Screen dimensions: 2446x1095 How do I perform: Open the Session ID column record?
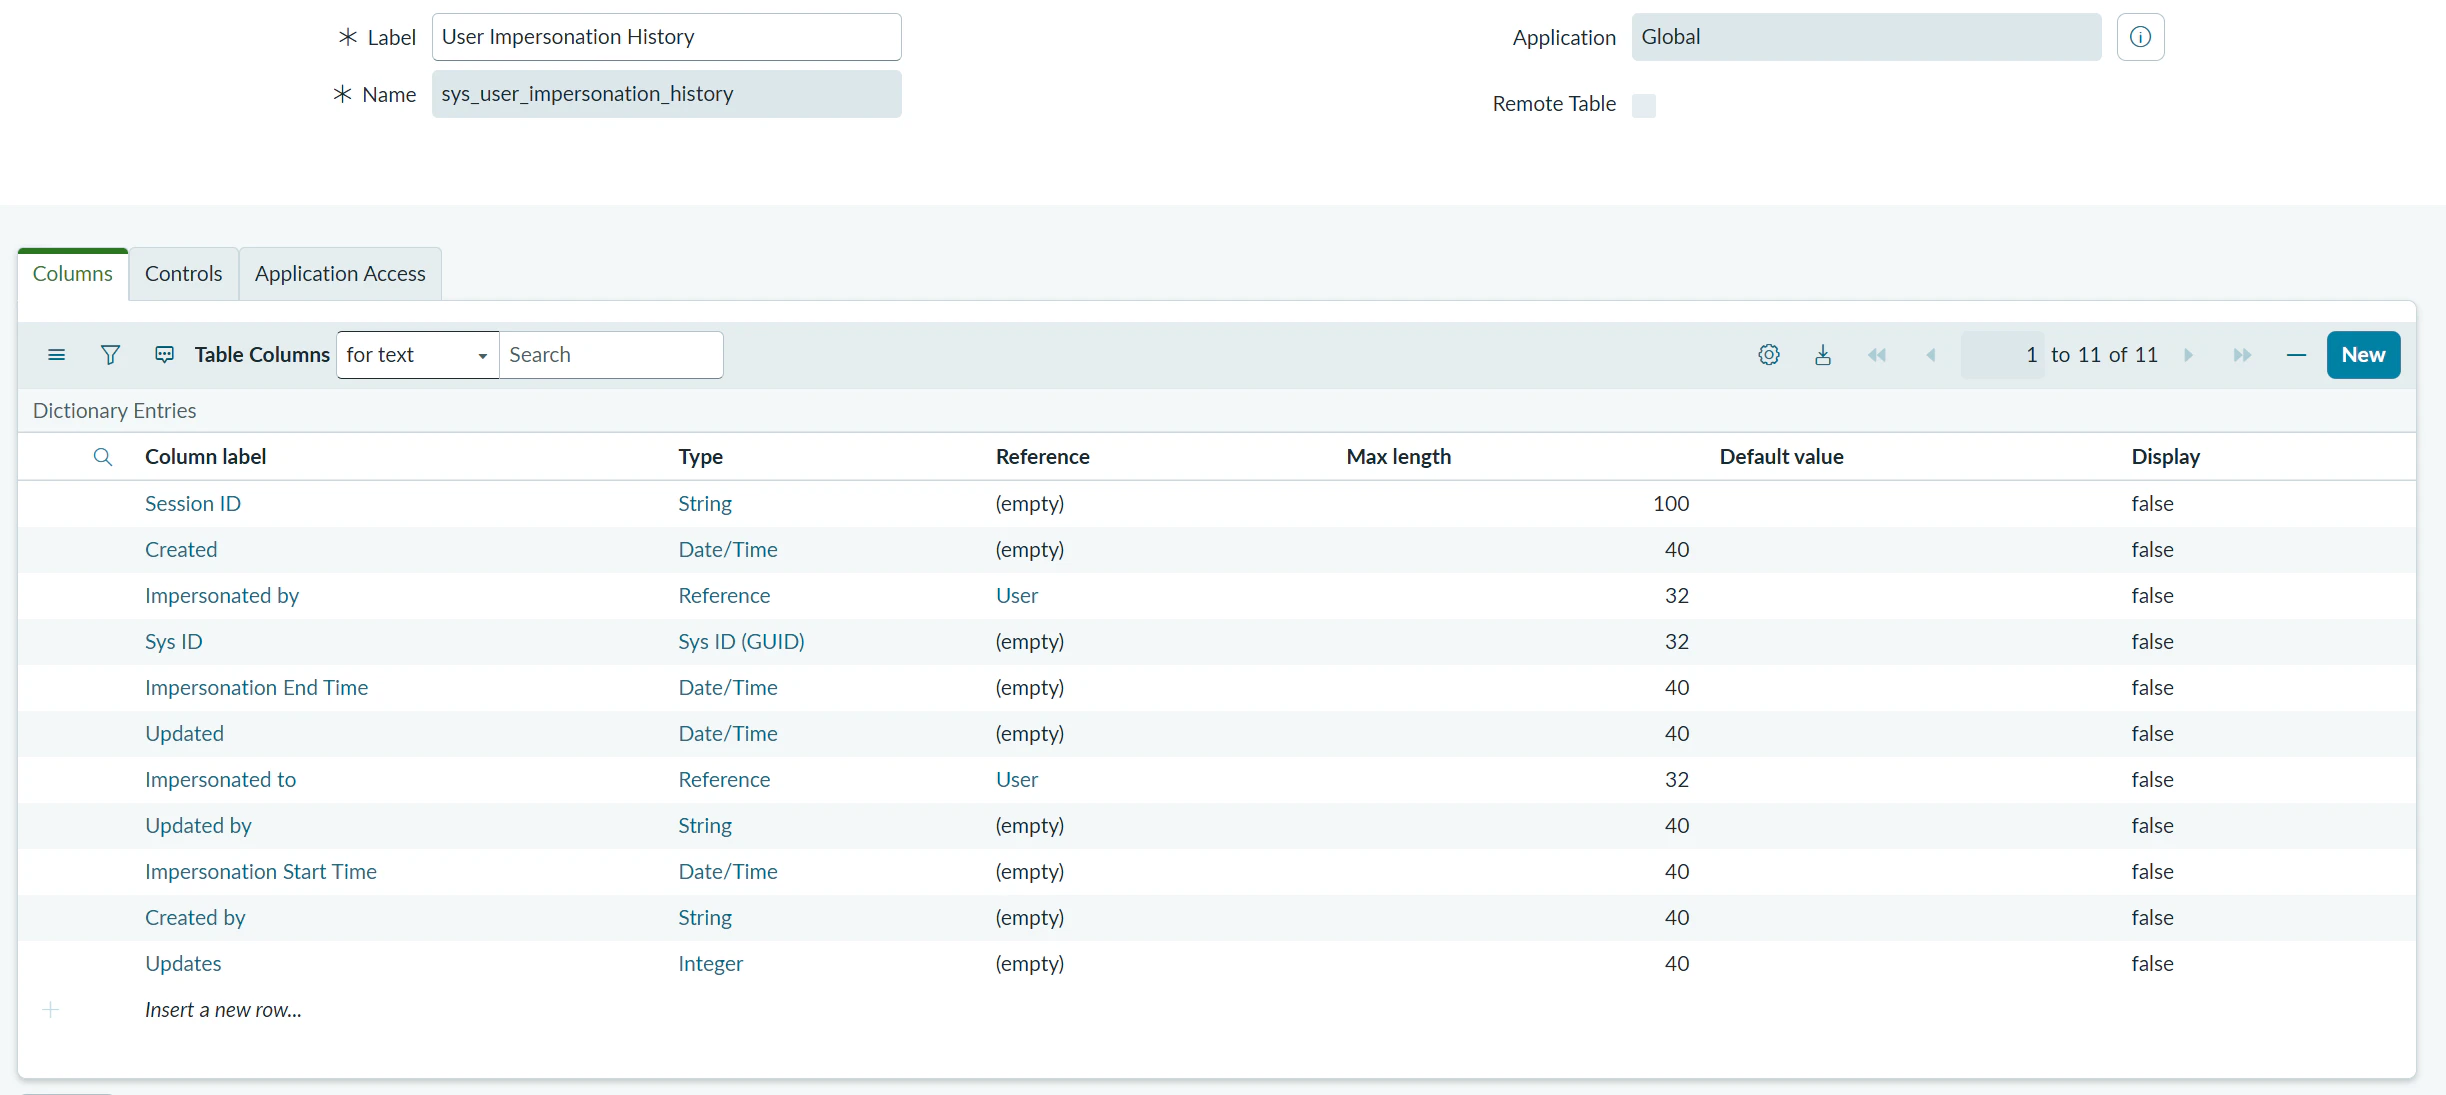coord(193,504)
